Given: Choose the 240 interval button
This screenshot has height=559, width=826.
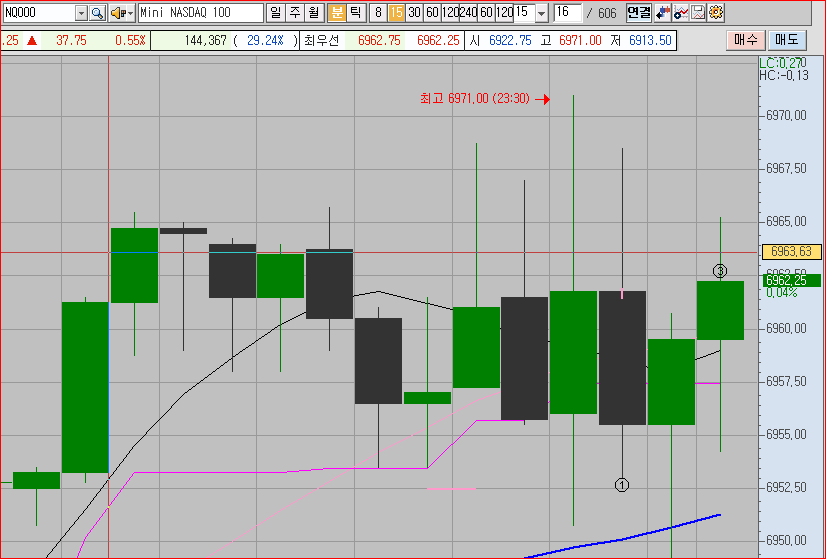Looking at the screenshot, I should coord(468,13).
